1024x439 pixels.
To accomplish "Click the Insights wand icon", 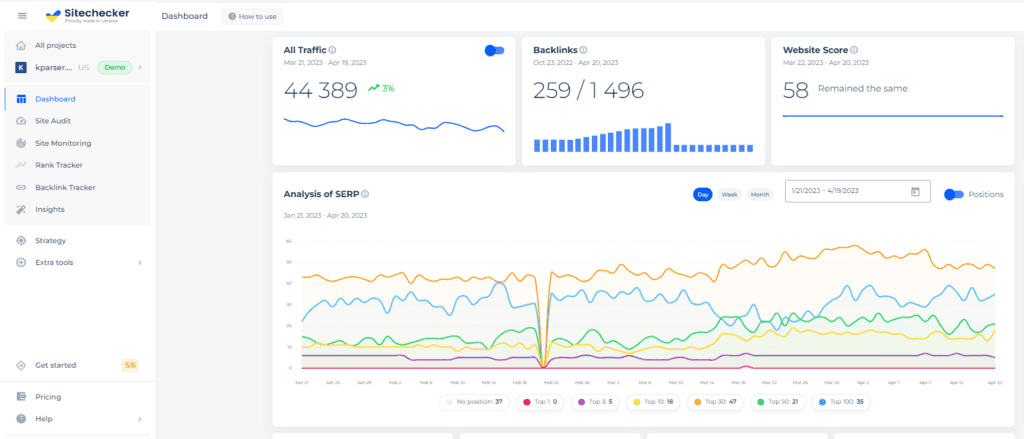I will point(21,210).
